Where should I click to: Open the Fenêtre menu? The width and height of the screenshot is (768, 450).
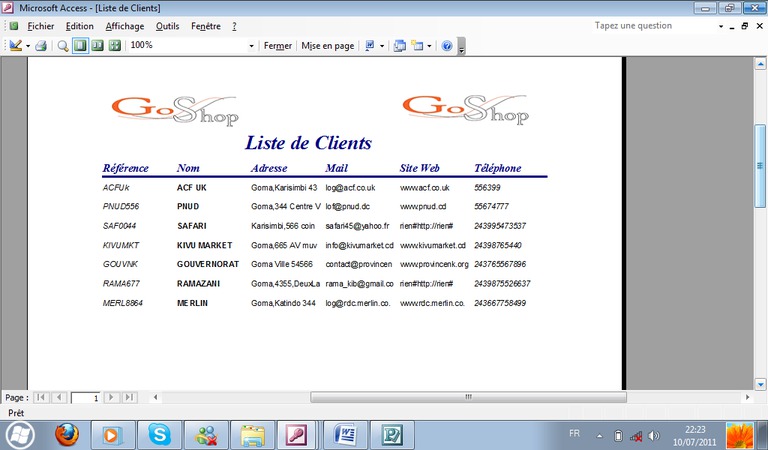[x=206, y=26]
